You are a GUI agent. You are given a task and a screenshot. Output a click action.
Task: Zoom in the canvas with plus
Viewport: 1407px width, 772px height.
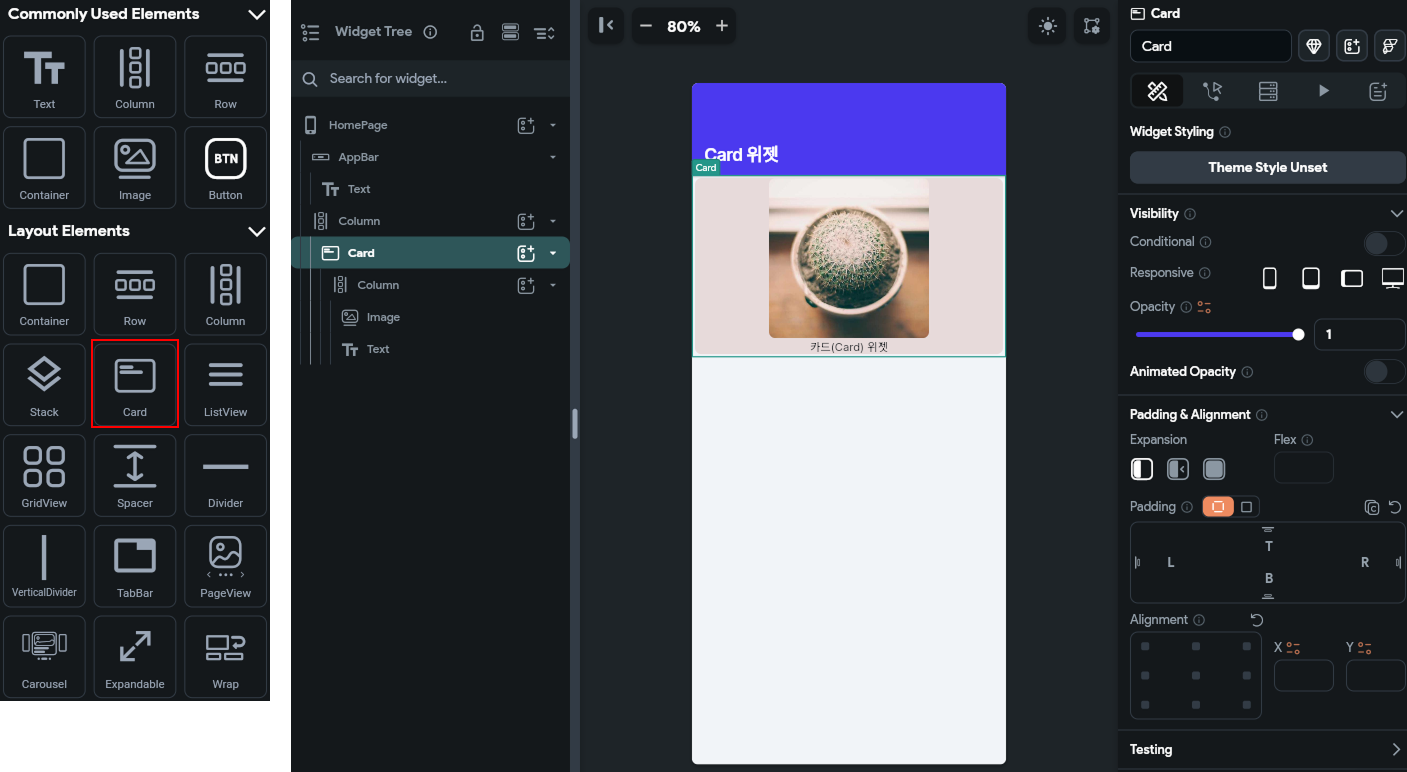click(721, 26)
